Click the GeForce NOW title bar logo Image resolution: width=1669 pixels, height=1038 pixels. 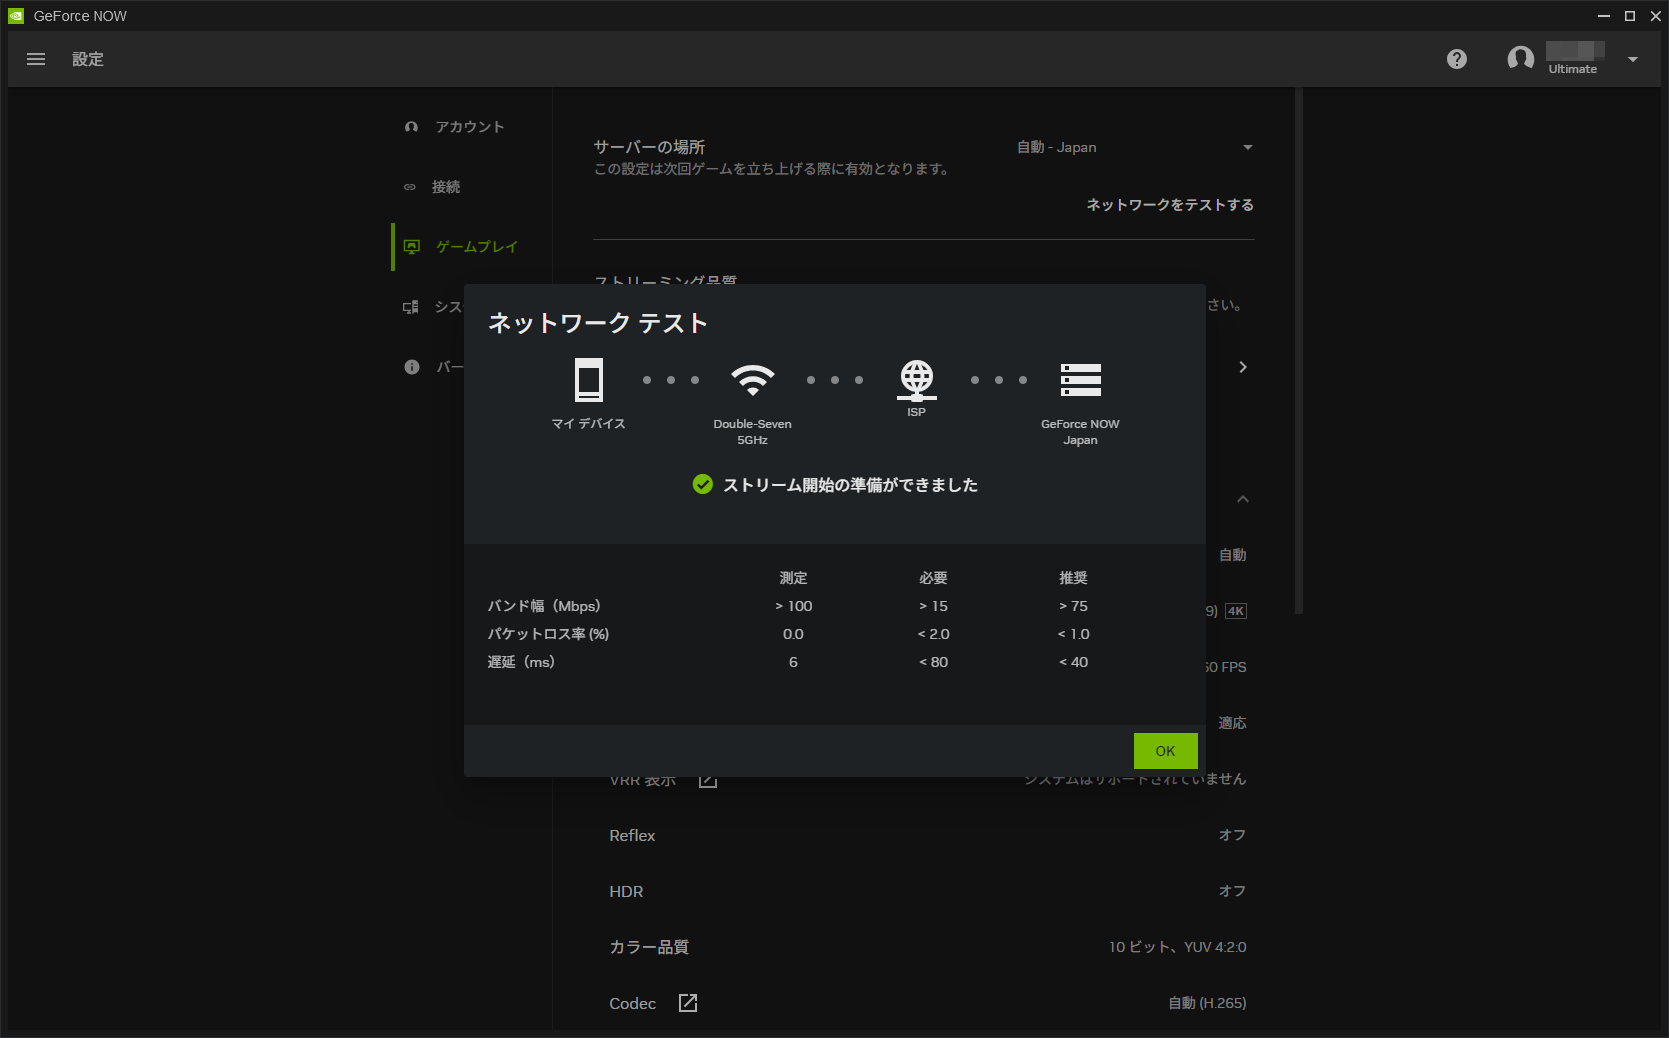pyautogui.click(x=16, y=16)
